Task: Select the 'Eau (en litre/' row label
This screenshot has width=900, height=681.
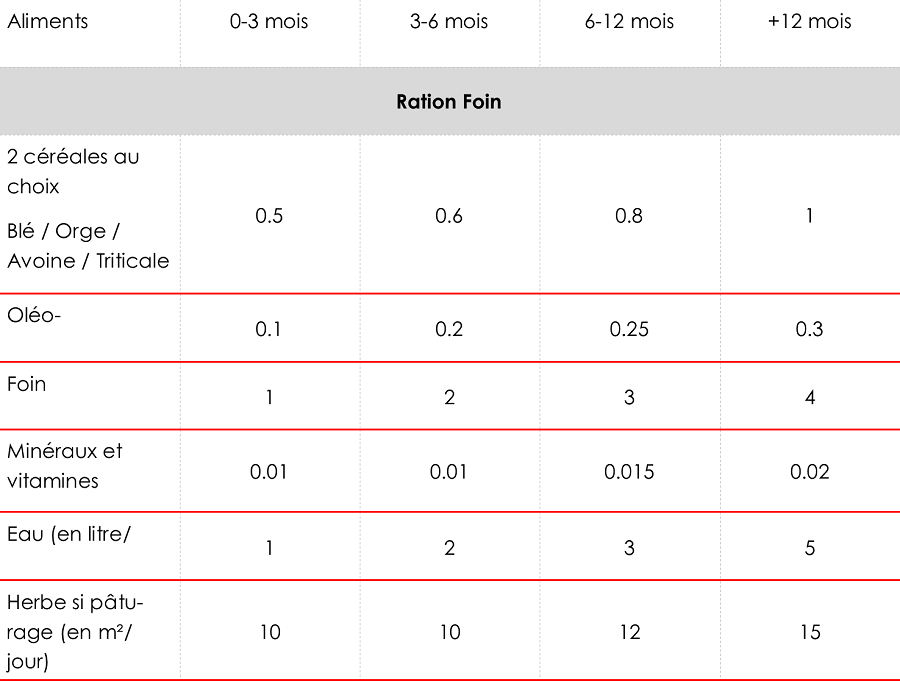Action: click(69, 534)
